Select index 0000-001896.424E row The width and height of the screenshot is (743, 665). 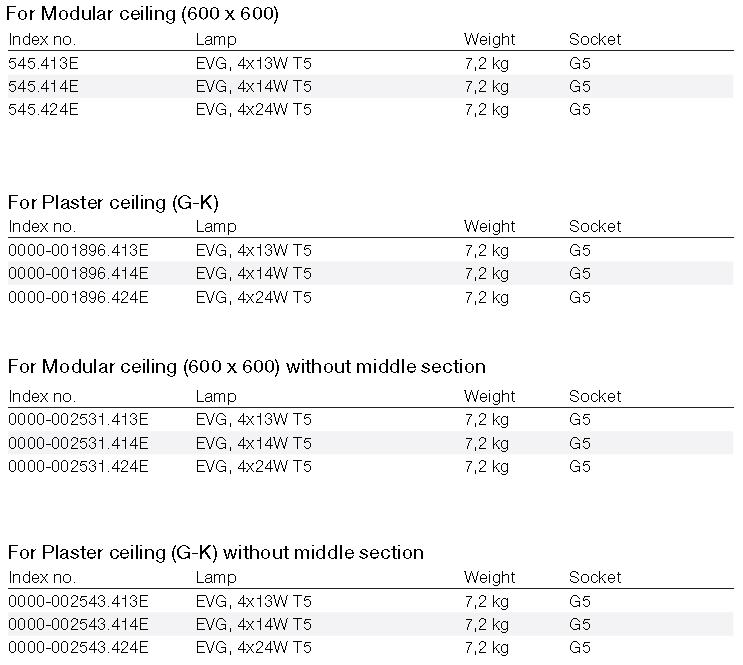tap(371, 297)
